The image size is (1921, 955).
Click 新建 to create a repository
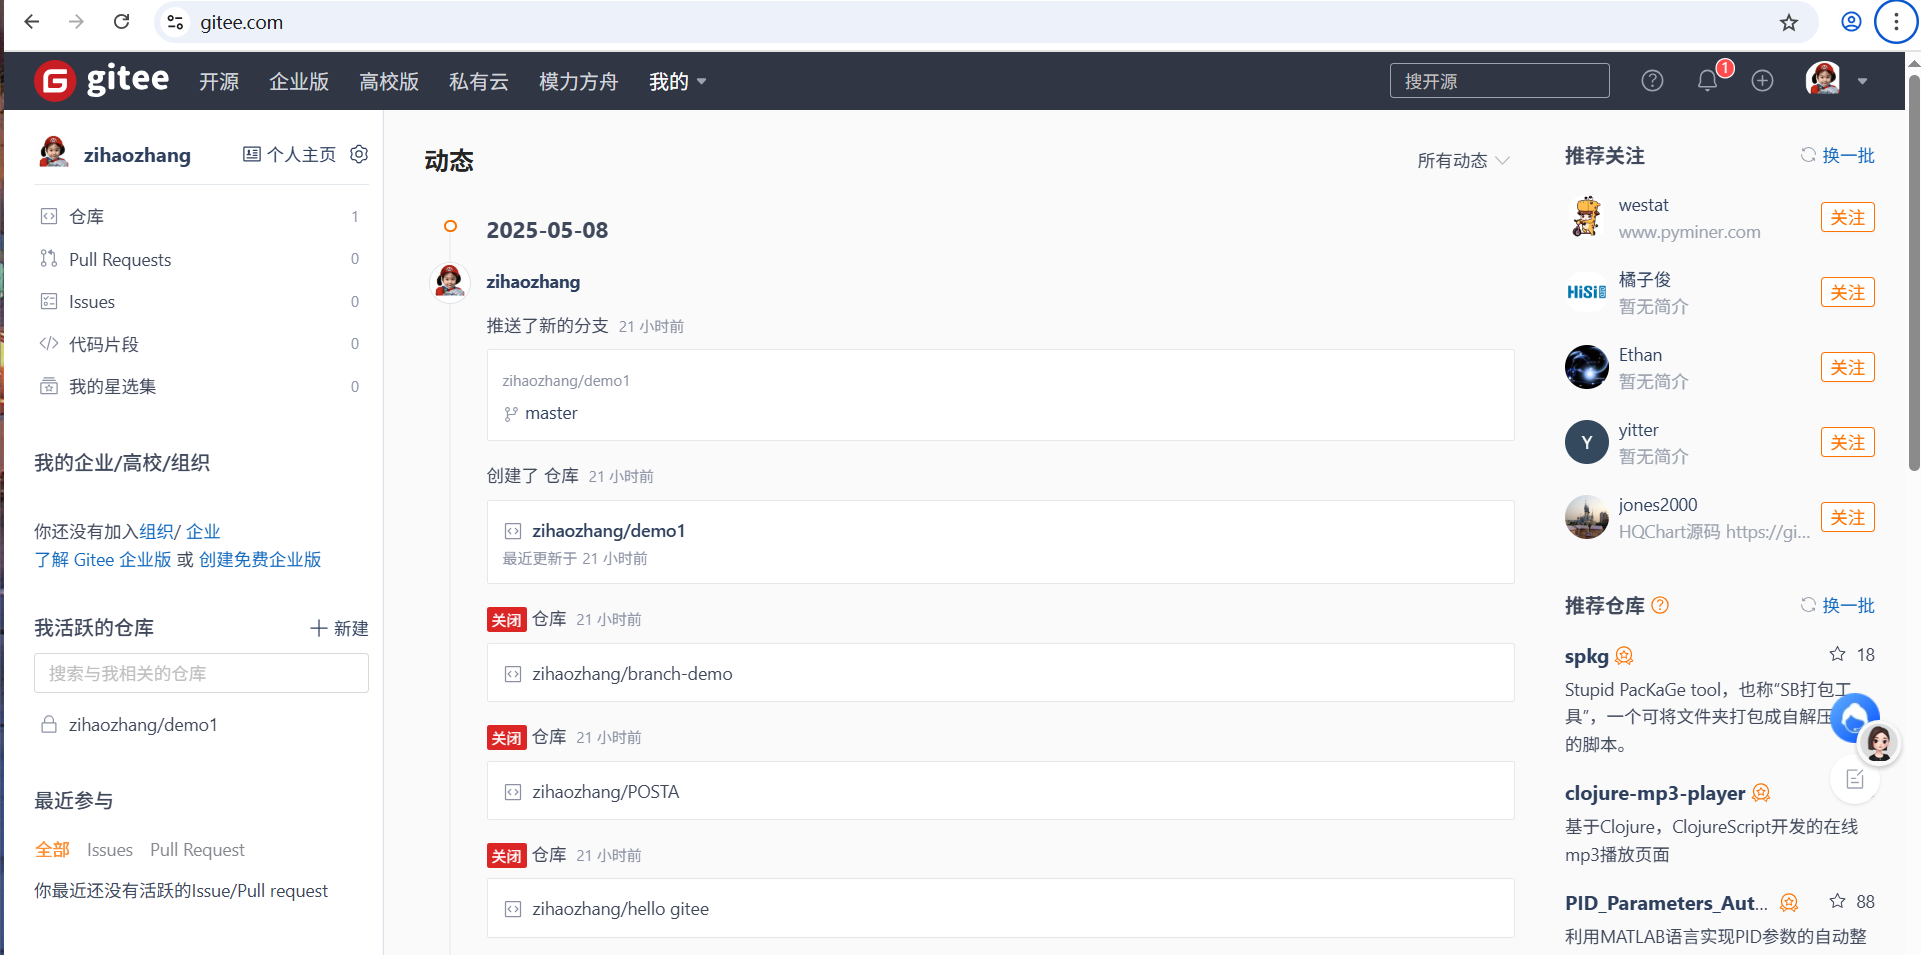(x=339, y=628)
